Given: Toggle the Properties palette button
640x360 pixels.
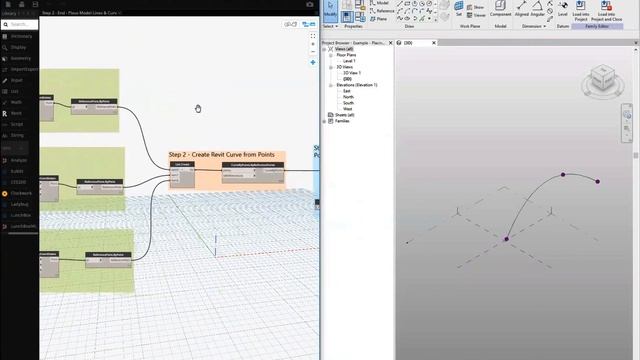Looking at the screenshot, I should (347, 17).
